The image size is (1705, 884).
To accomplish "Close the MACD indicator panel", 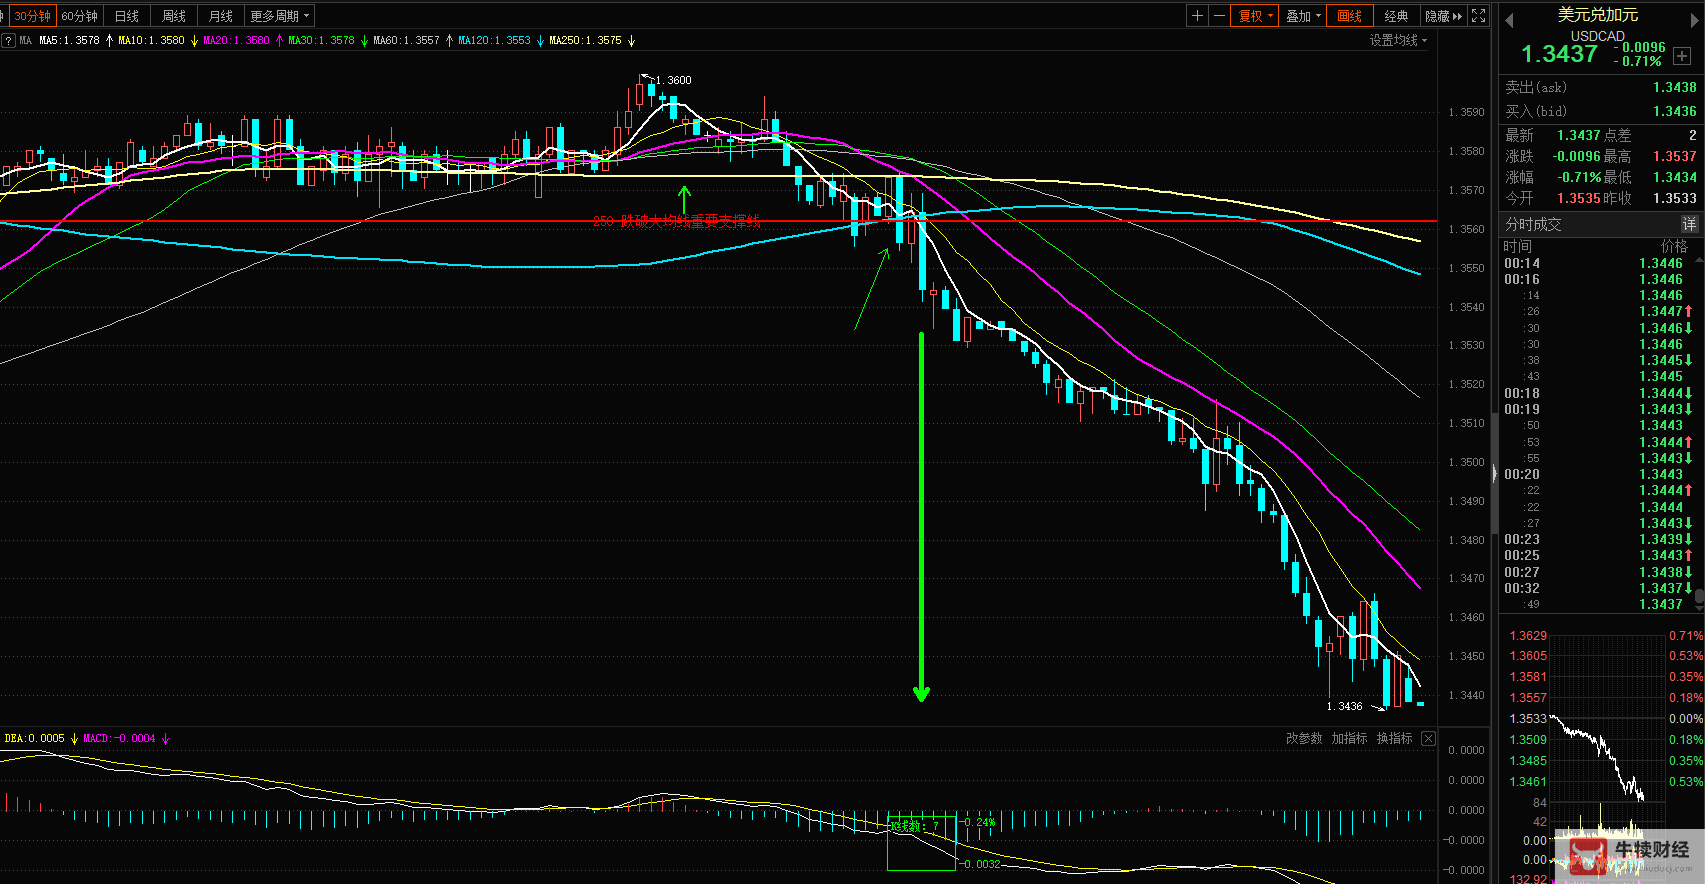I will point(1428,739).
